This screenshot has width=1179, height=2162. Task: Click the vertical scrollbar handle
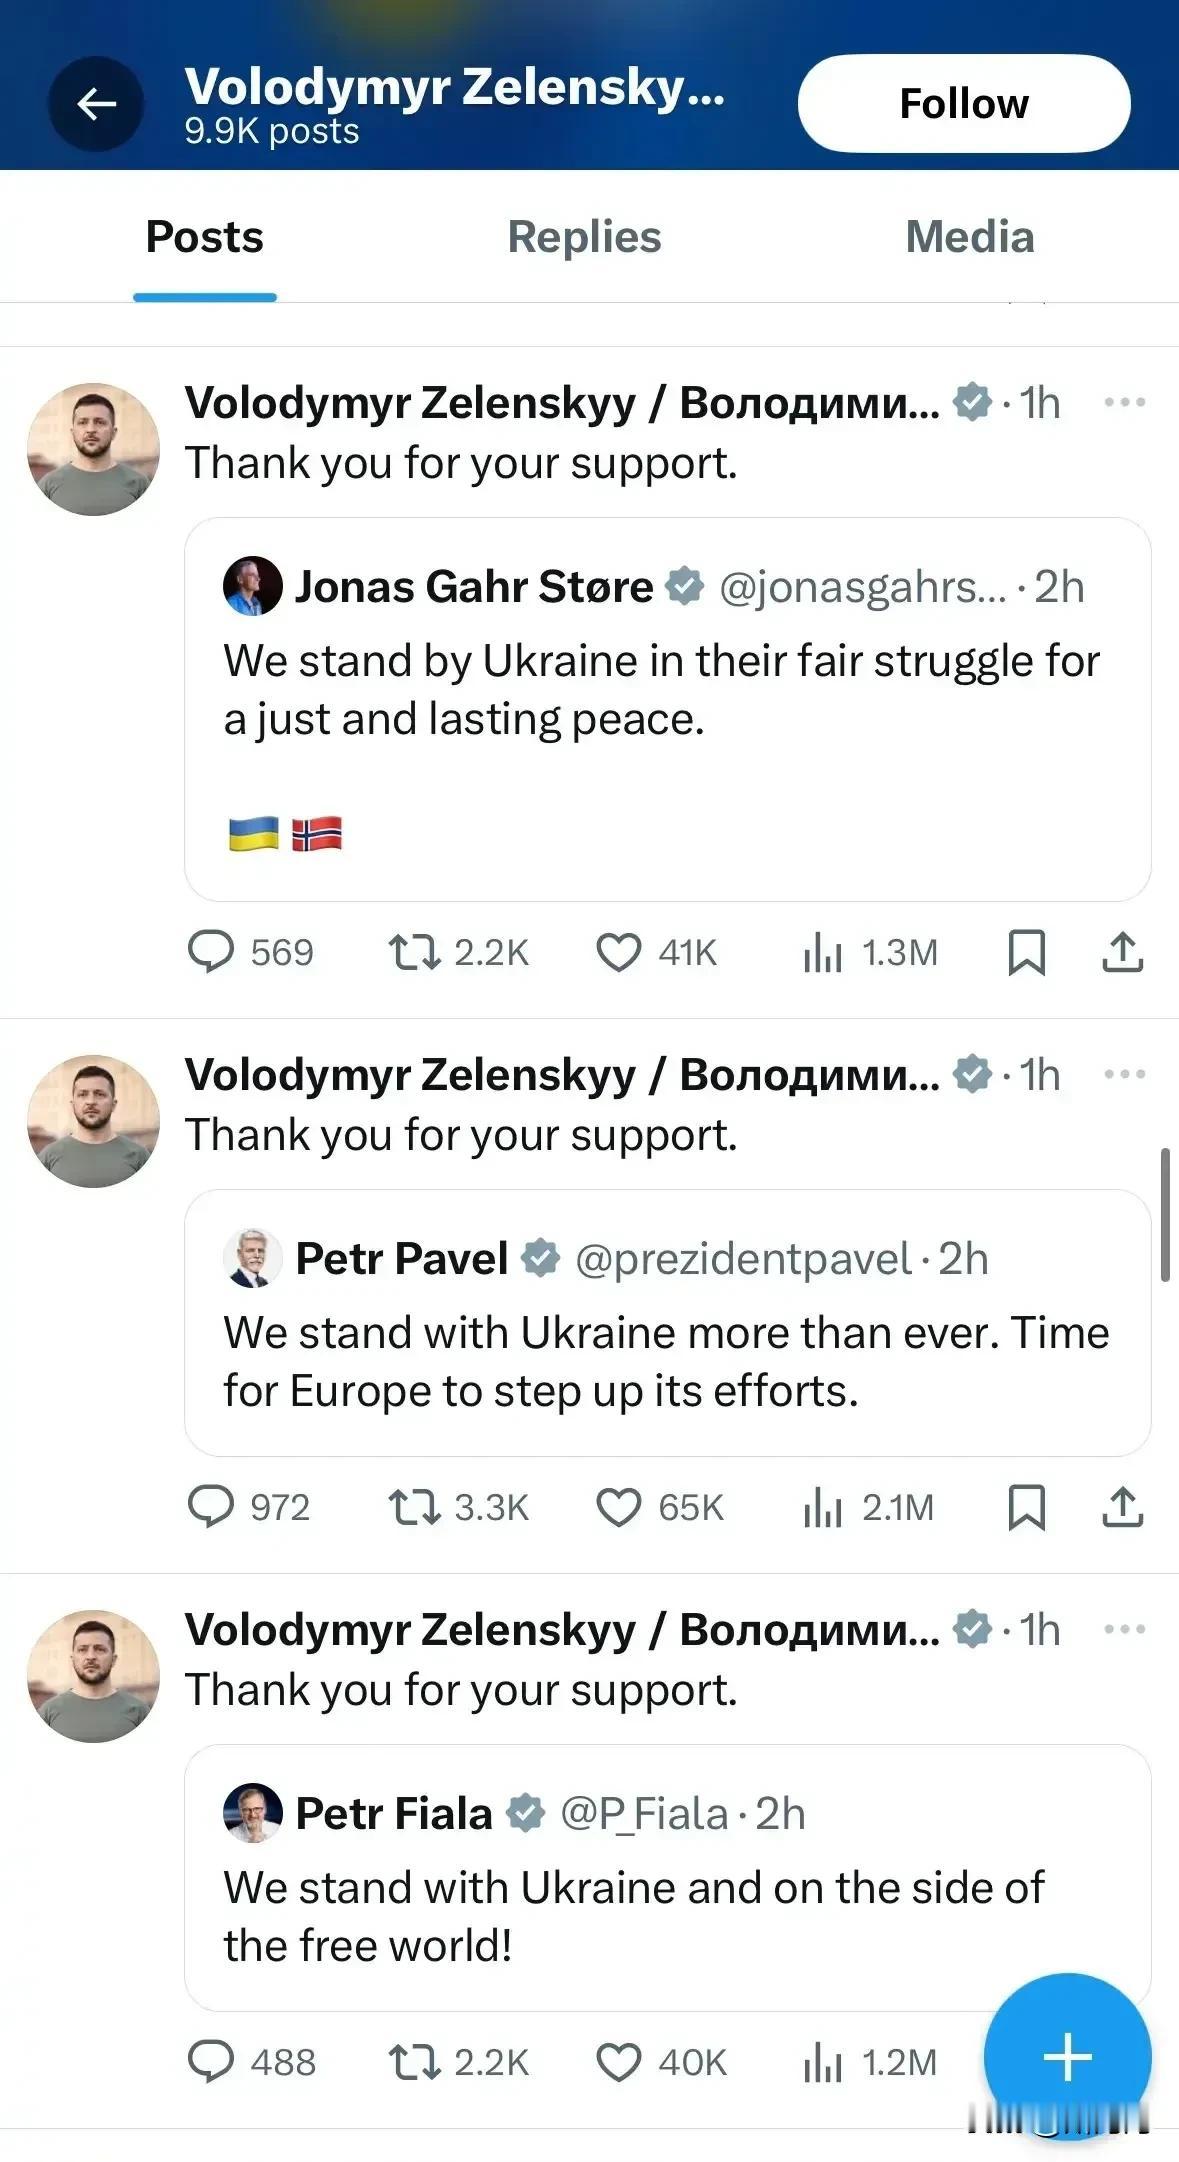point(1165,1215)
